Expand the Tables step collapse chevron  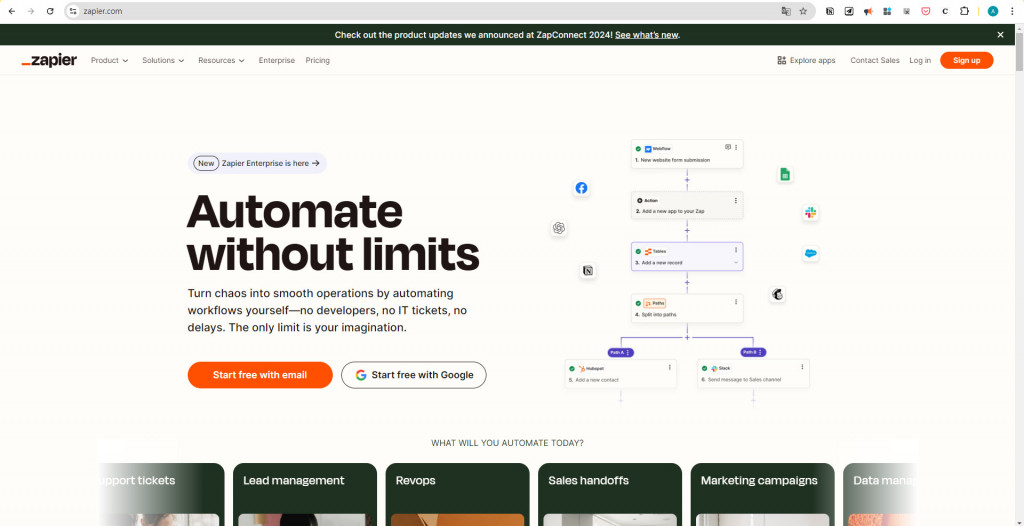pyautogui.click(x=736, y=263)
